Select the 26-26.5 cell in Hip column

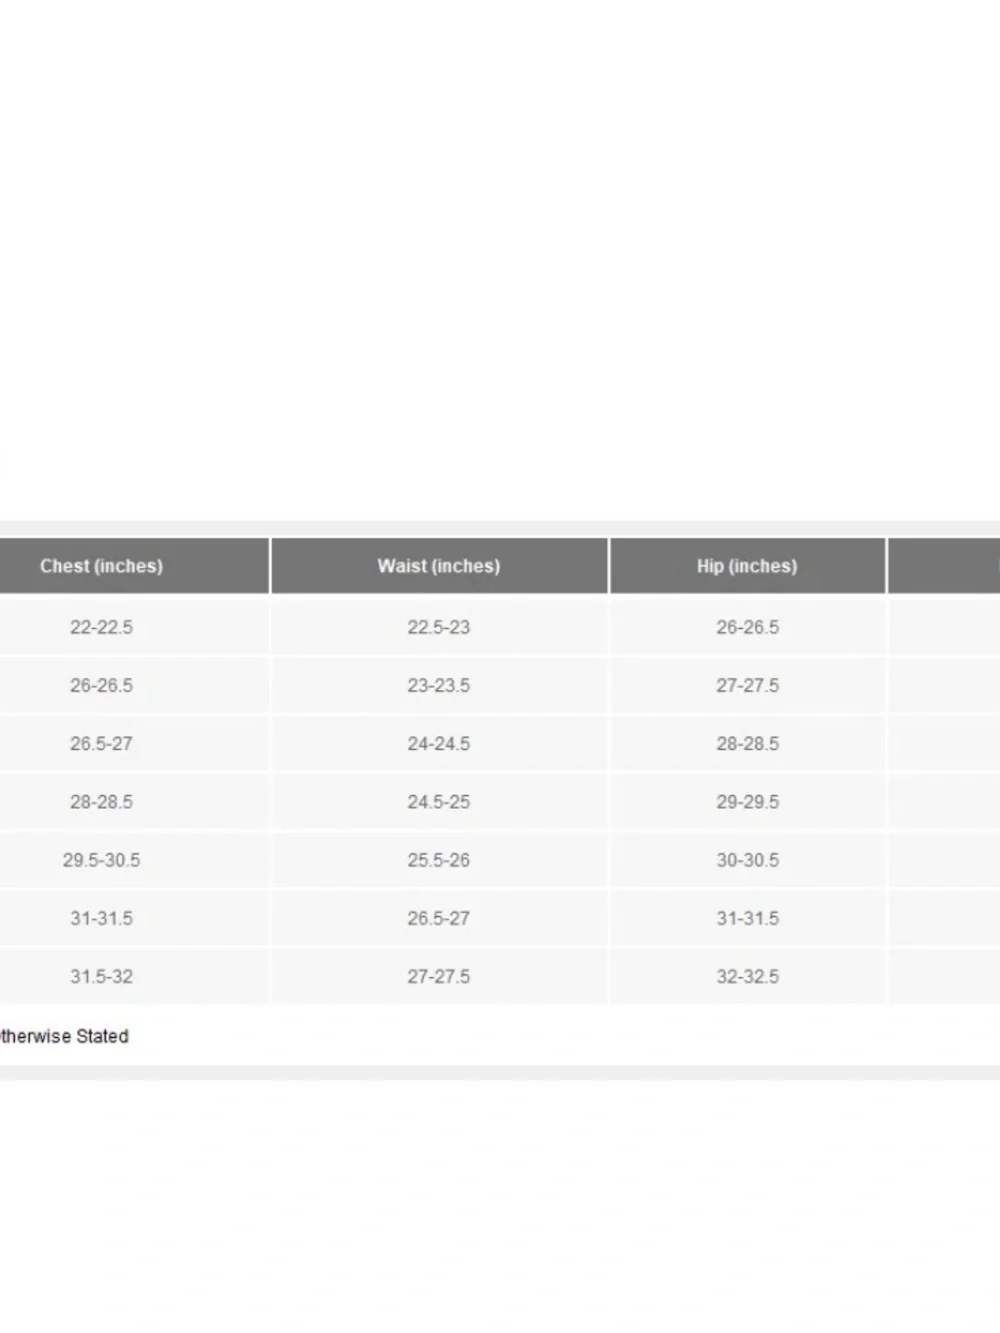tap(747, 628)
